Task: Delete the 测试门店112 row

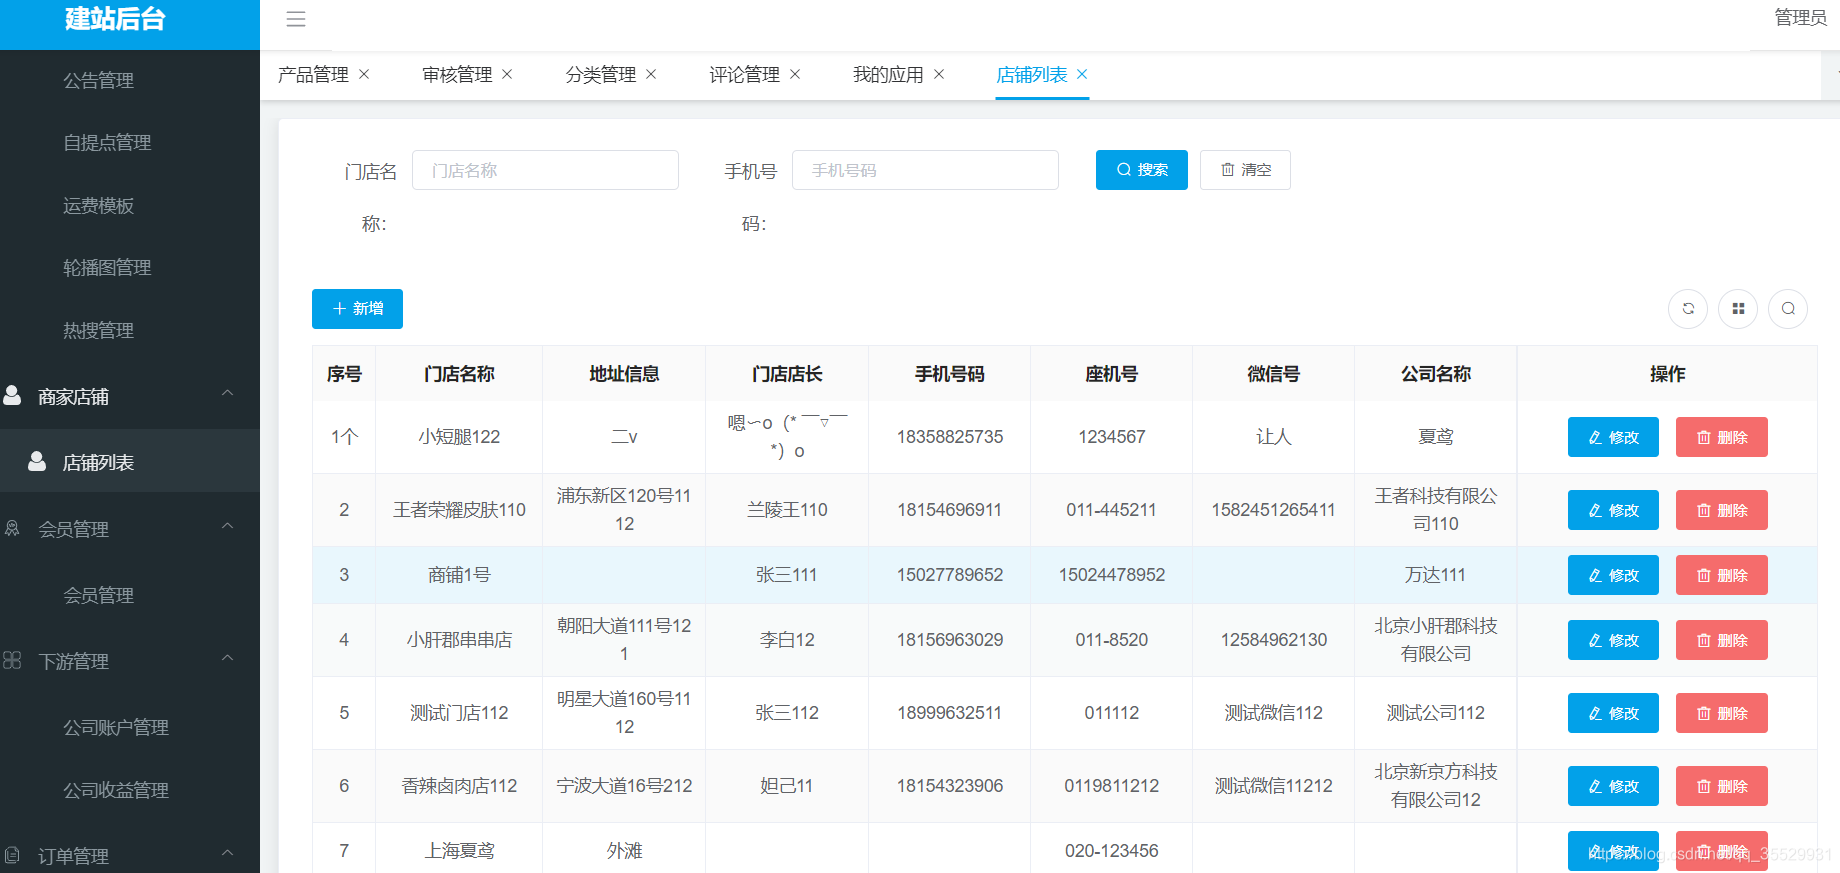Action: click(1722, 713)
